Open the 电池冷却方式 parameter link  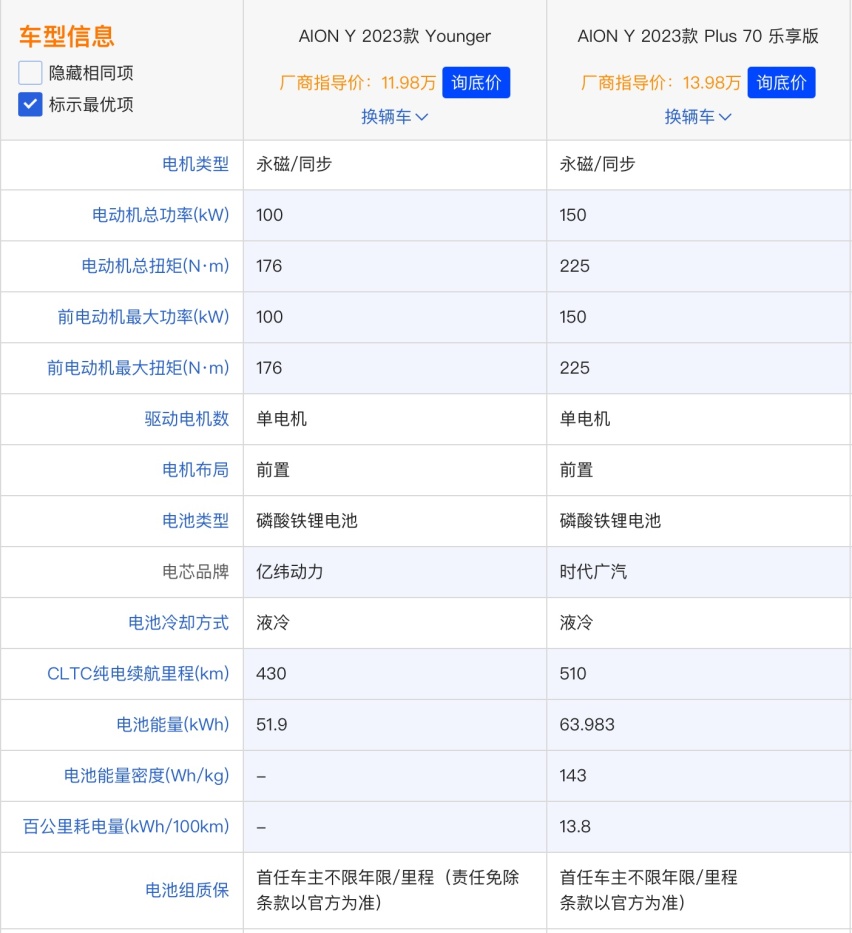178,622
